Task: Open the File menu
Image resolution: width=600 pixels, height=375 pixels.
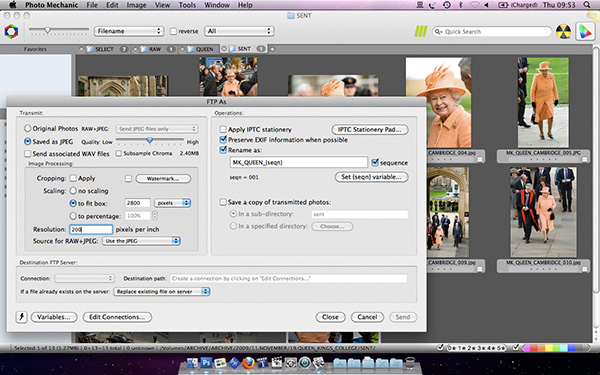Action: point(92,5)
